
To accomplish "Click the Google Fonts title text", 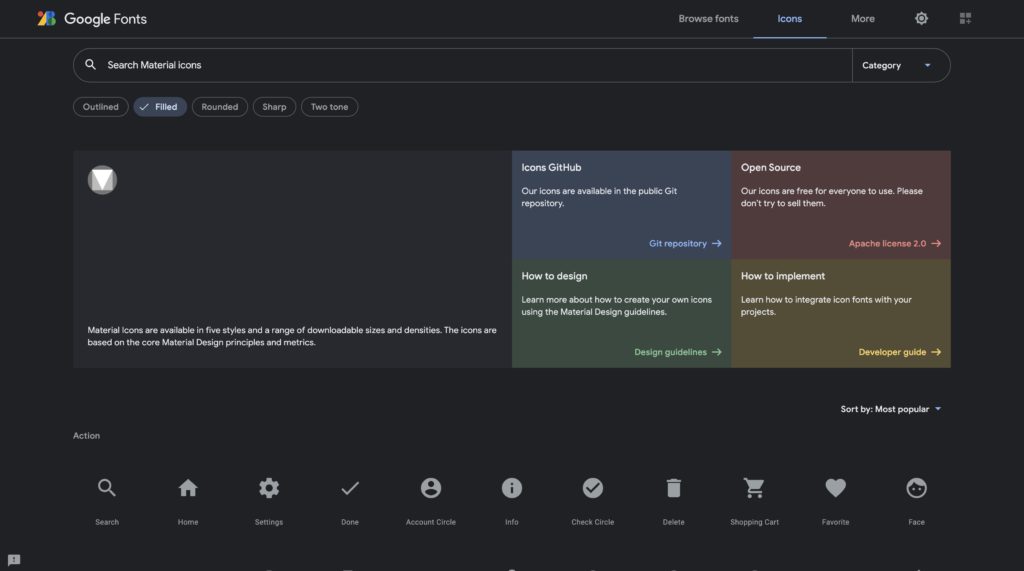I will pos(105,19).
